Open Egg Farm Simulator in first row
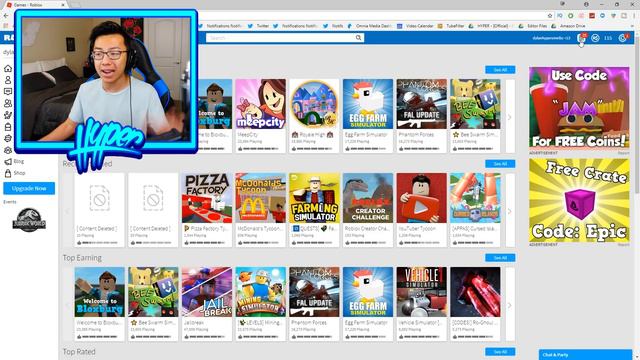 tap(368, 116)
